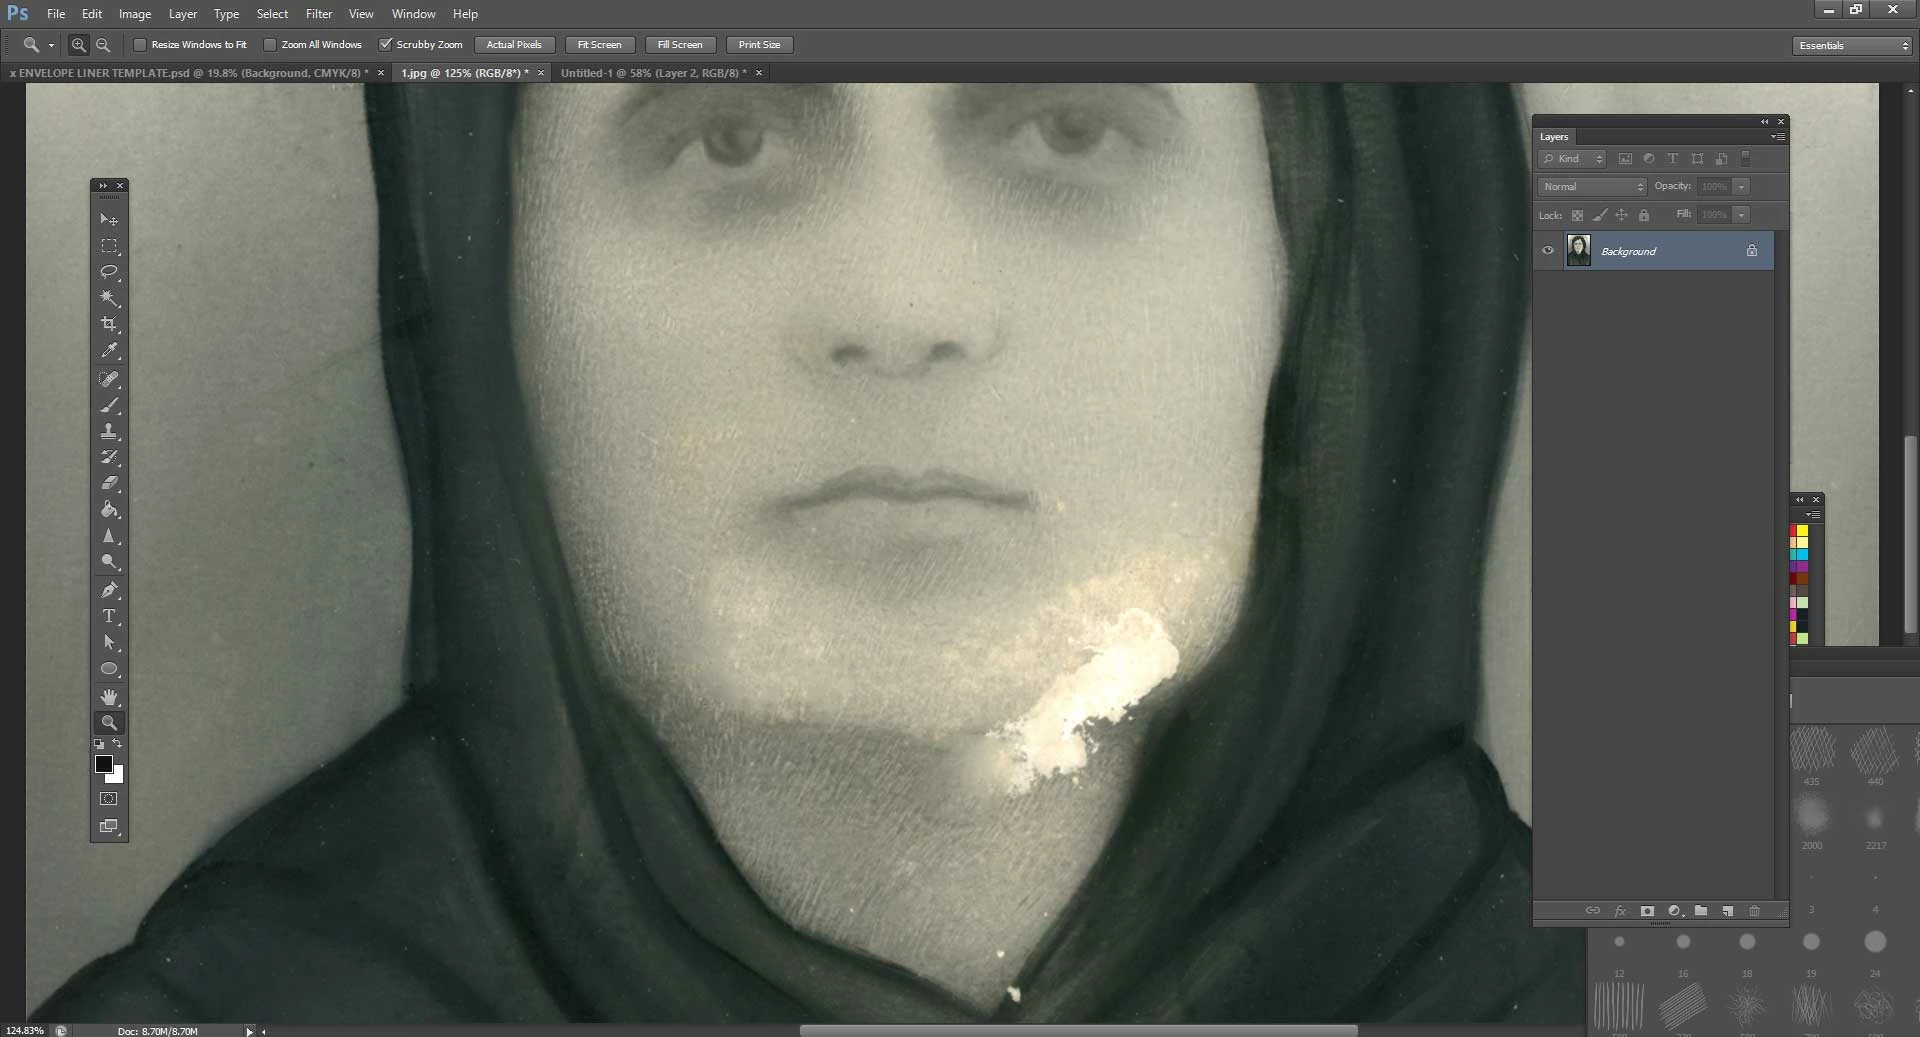Click the delete layer trash icon
The height and width of the screenshot is (1037, 1920).
(x=1754, y=911)
